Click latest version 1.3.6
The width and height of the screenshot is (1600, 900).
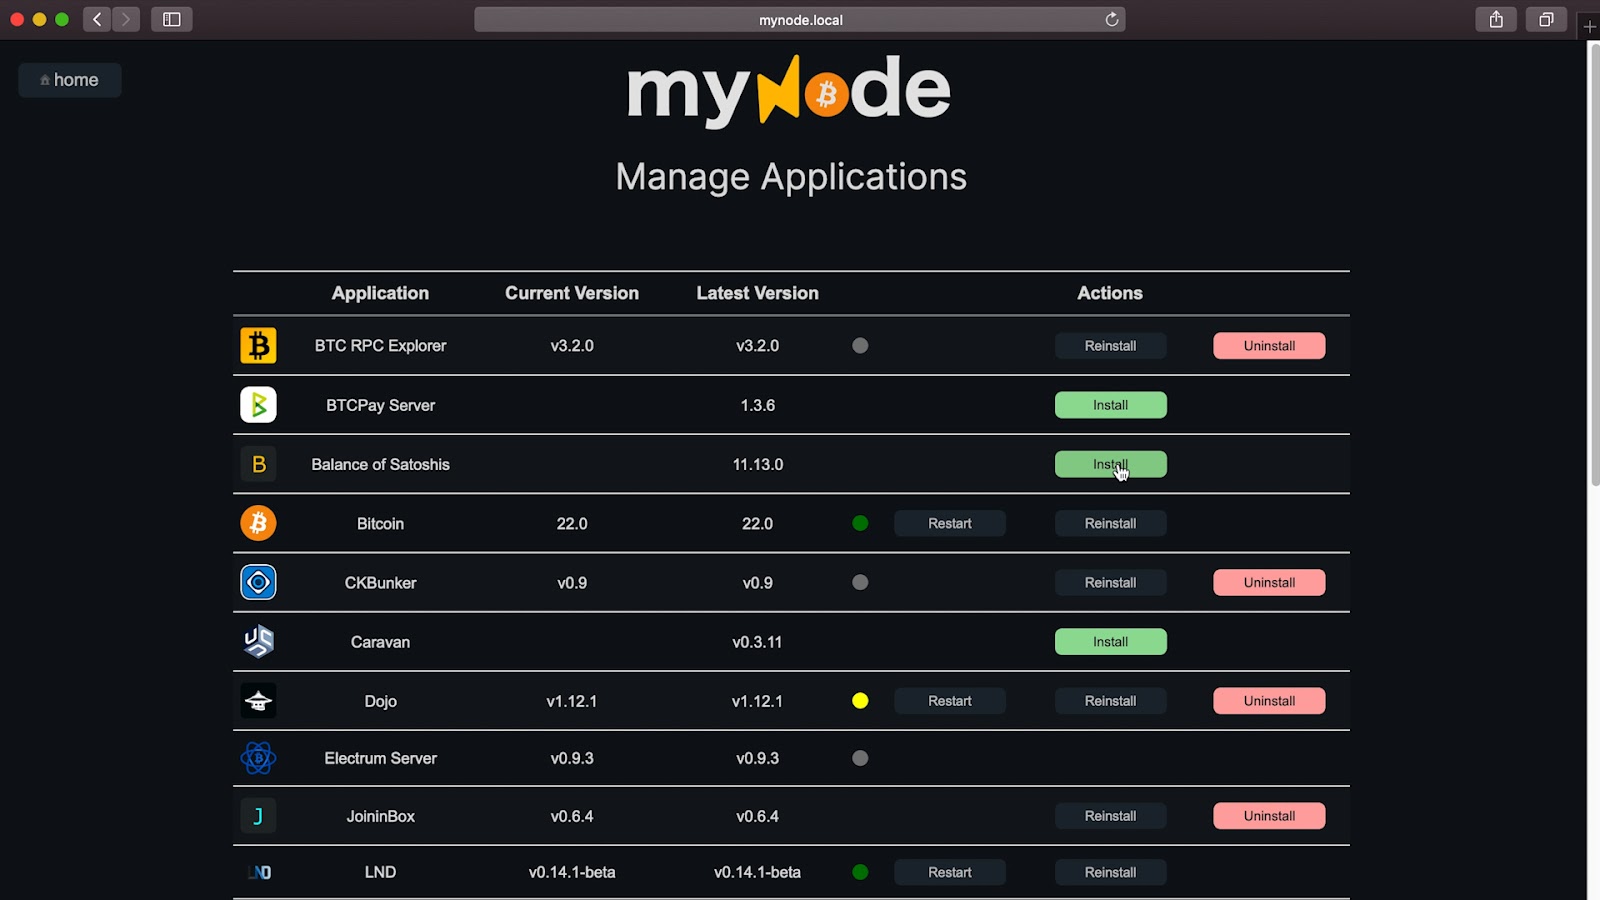coord(758,405)
